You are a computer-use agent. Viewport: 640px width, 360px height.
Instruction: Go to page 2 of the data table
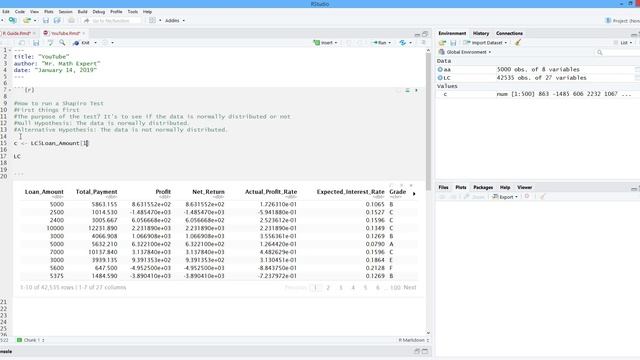328,287
